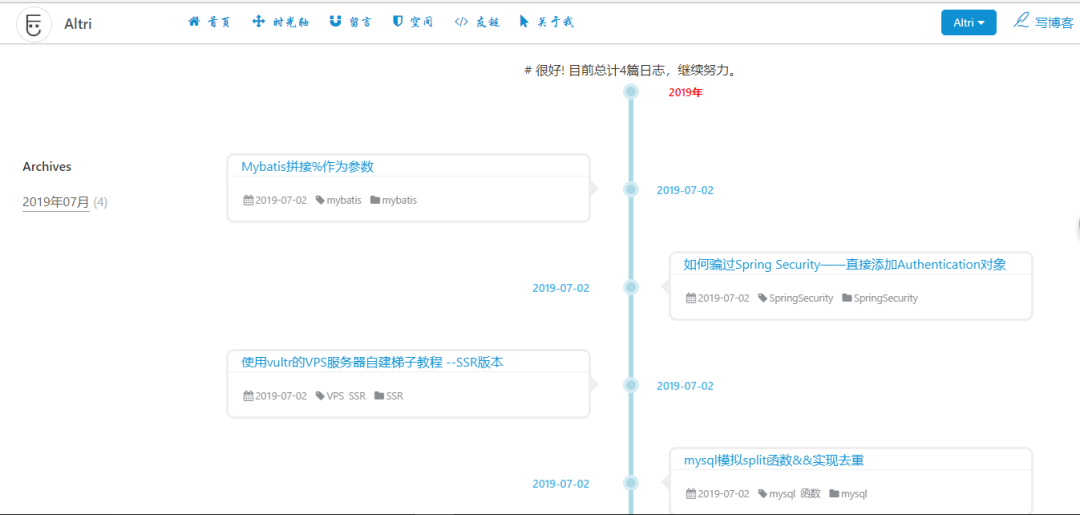Click date 2019-07-02 inside Mybatis card

(x=281, y=200)
